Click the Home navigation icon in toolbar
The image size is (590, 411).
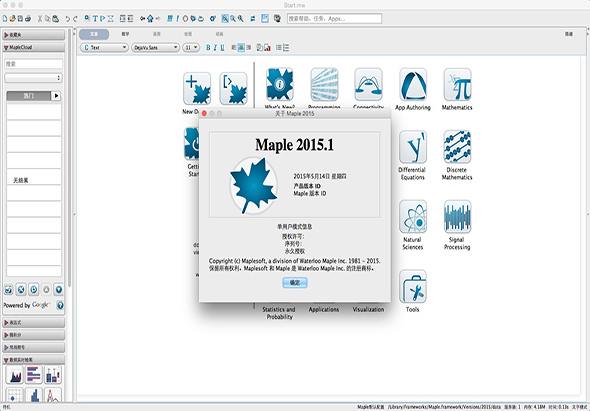[150, 18]
